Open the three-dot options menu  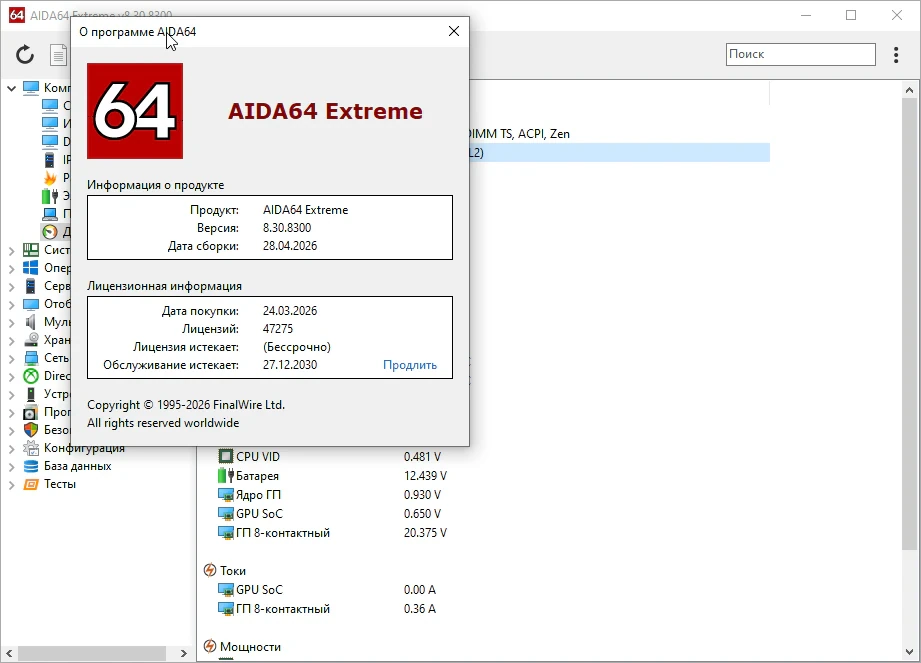point(896,55)
